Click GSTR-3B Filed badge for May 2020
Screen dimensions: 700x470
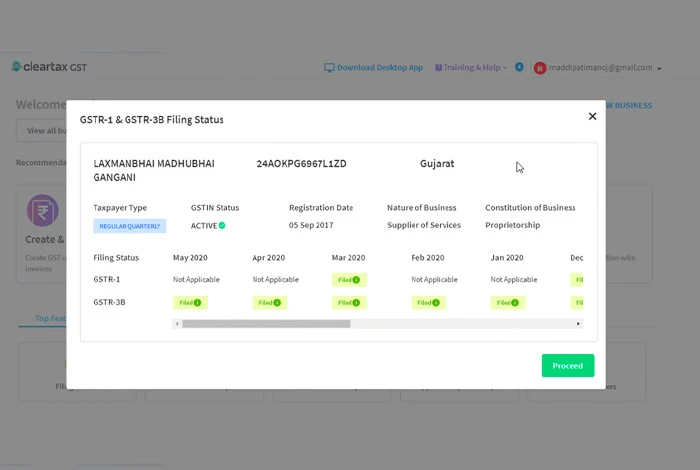point(189,302)
